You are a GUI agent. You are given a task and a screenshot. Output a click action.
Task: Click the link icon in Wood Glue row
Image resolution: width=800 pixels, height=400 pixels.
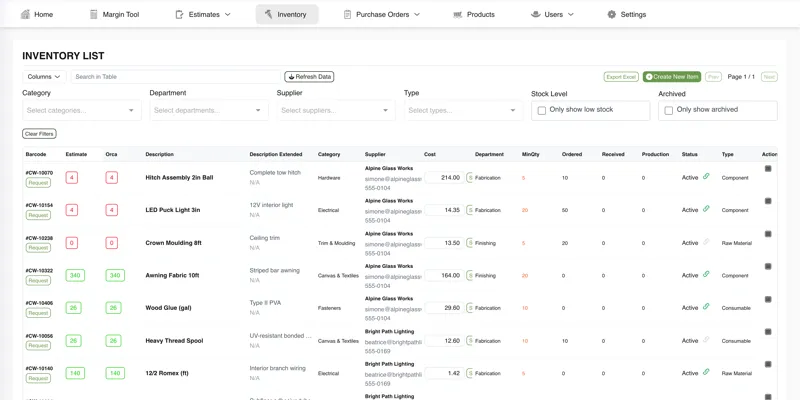pyautogui.click(x=706, y=307)
